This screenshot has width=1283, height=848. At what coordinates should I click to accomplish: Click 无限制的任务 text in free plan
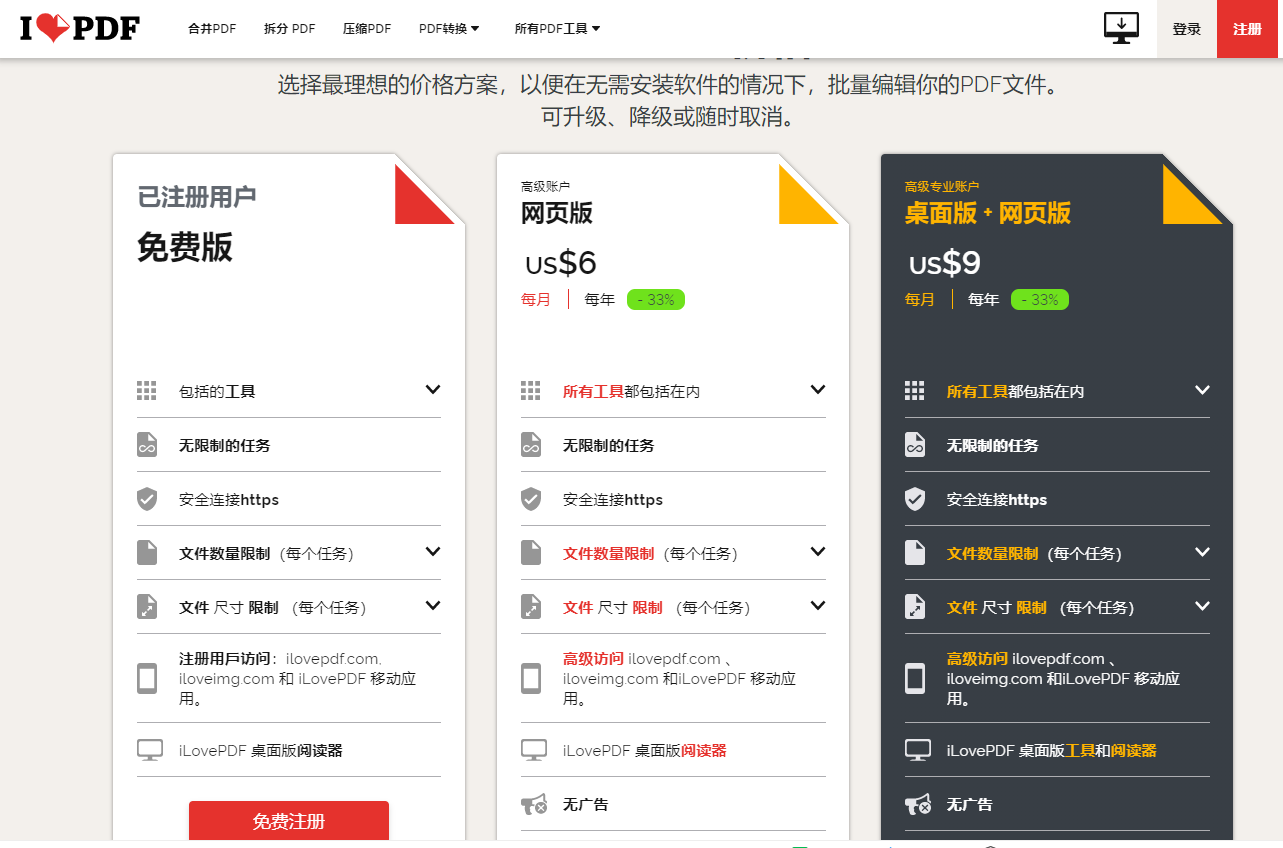(x=225, y=445)
